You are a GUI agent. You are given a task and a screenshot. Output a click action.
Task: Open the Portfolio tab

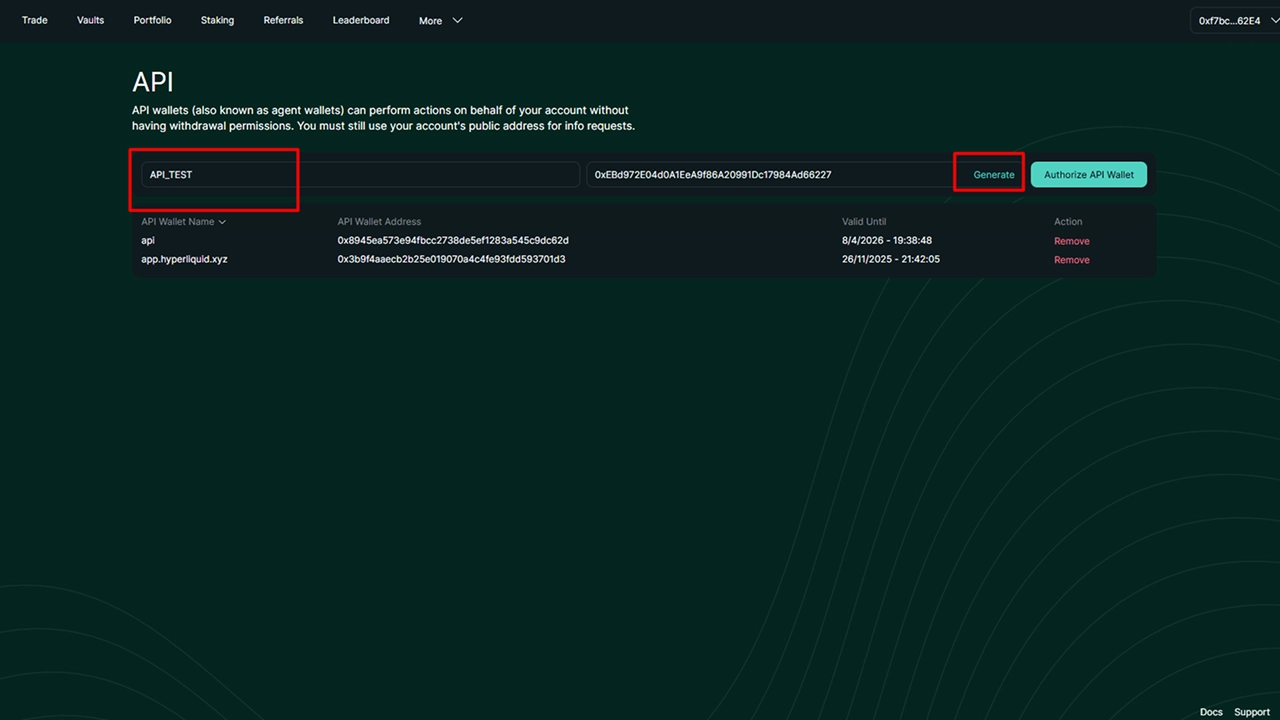click(152, 20)
